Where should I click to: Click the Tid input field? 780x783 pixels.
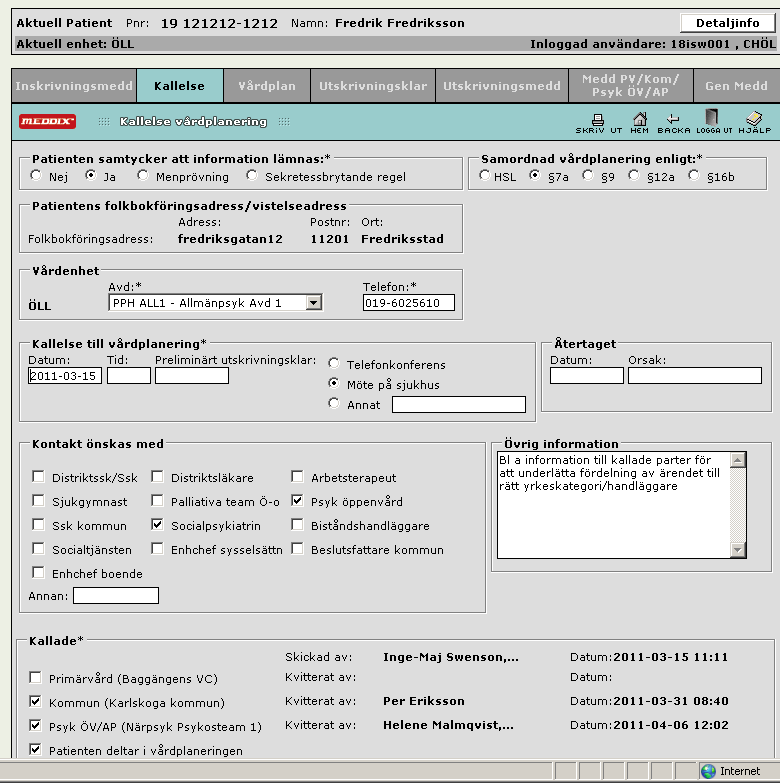pyautogui.click(x=129, y=376)
